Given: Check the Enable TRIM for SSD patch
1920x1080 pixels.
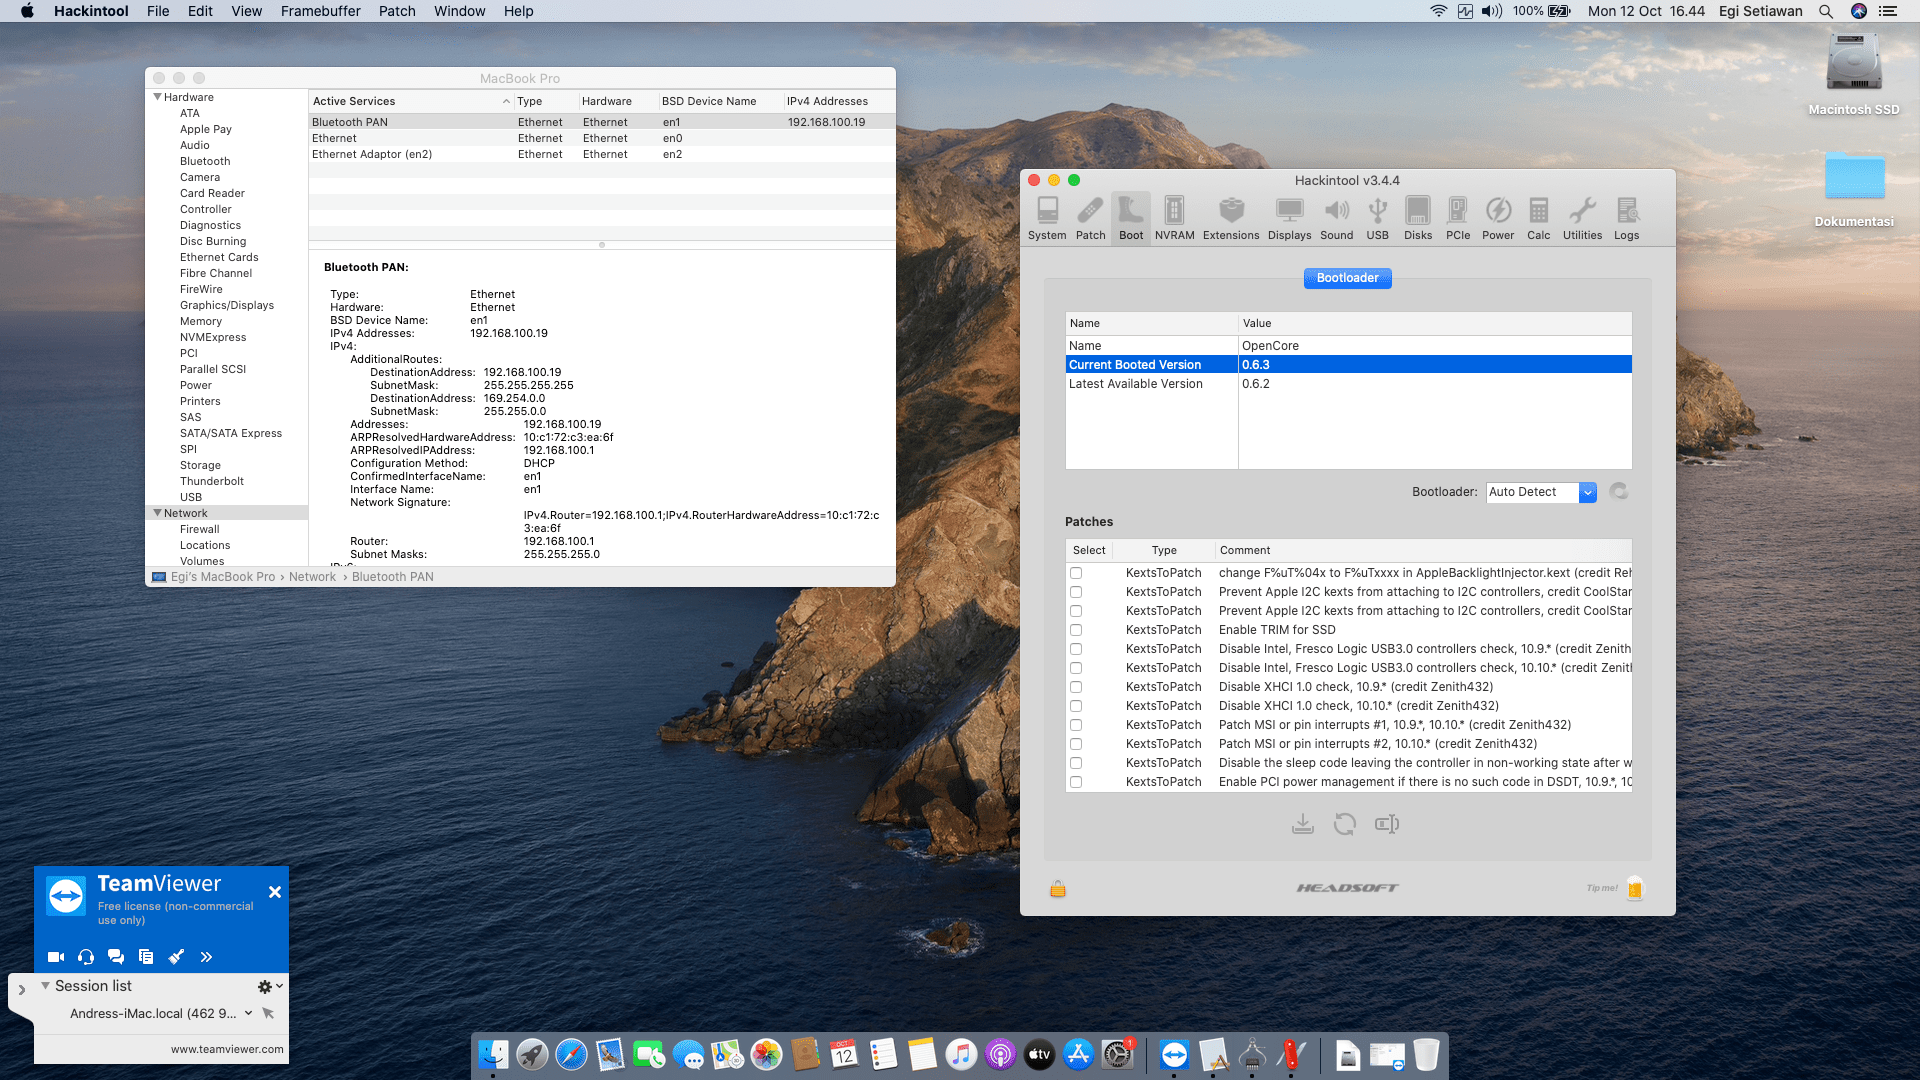Looking at the screenshot, I should pos(1076,630).
